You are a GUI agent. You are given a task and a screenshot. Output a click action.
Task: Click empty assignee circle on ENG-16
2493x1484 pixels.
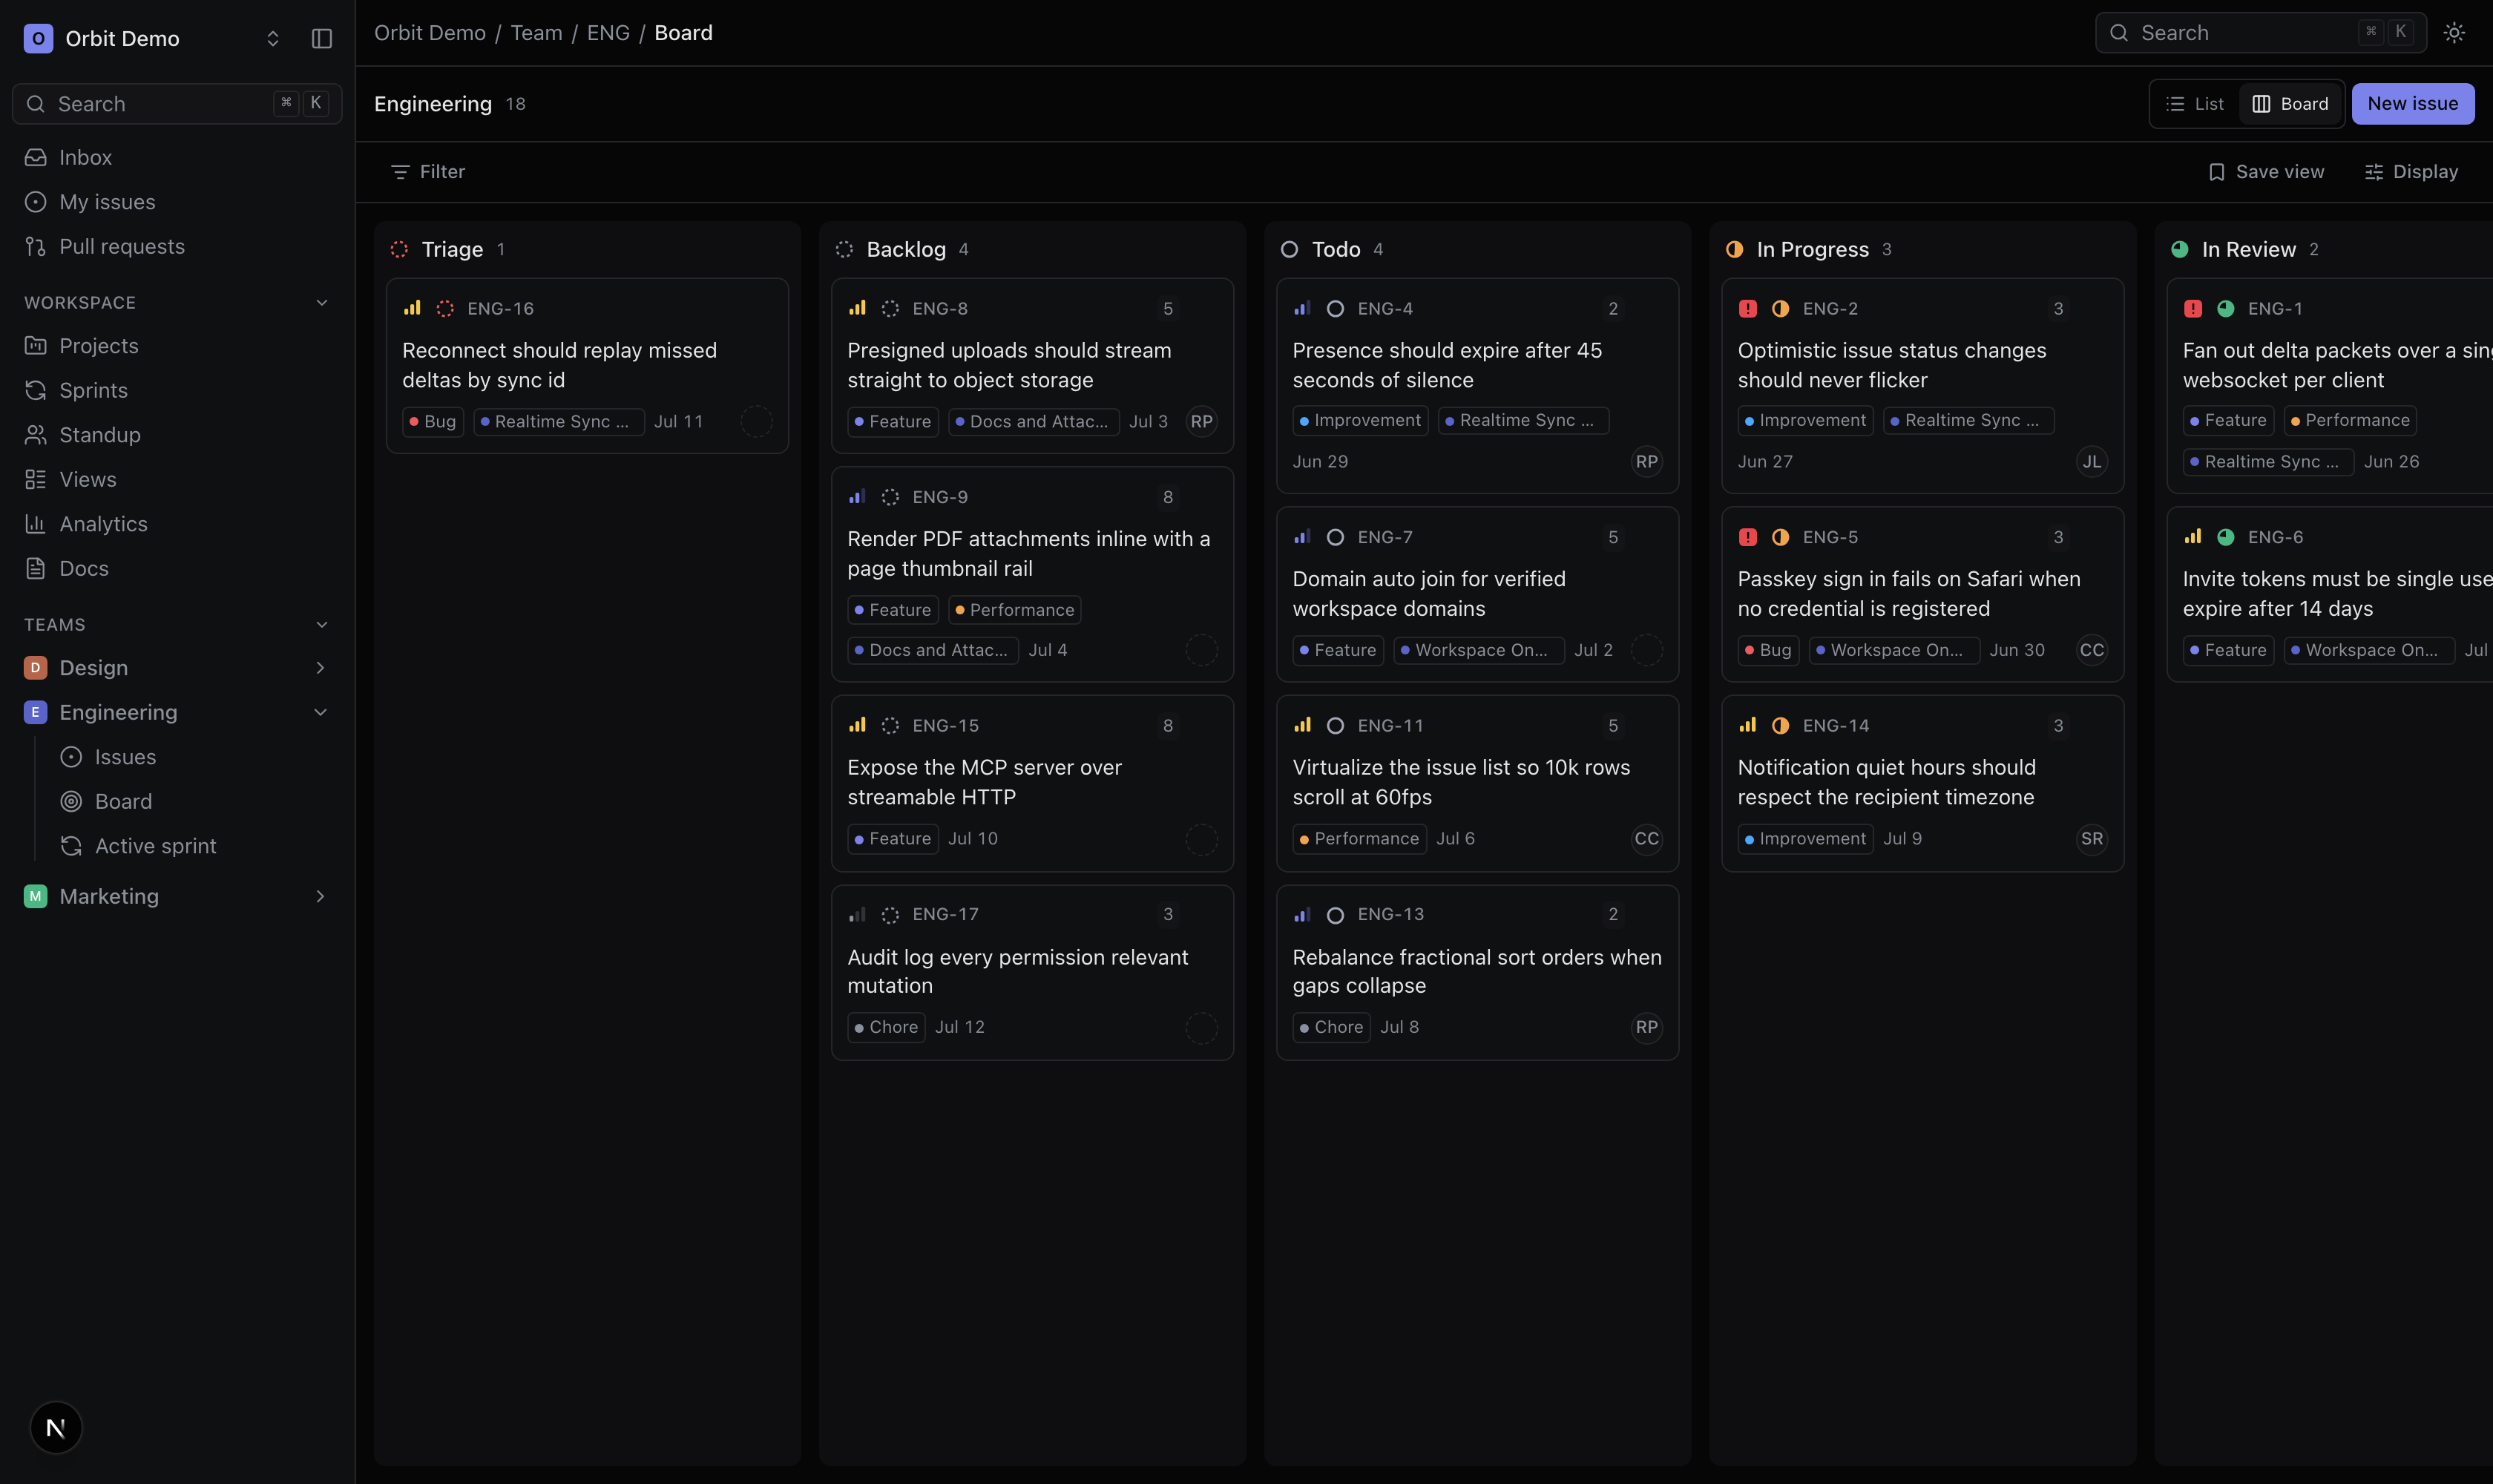756,421
